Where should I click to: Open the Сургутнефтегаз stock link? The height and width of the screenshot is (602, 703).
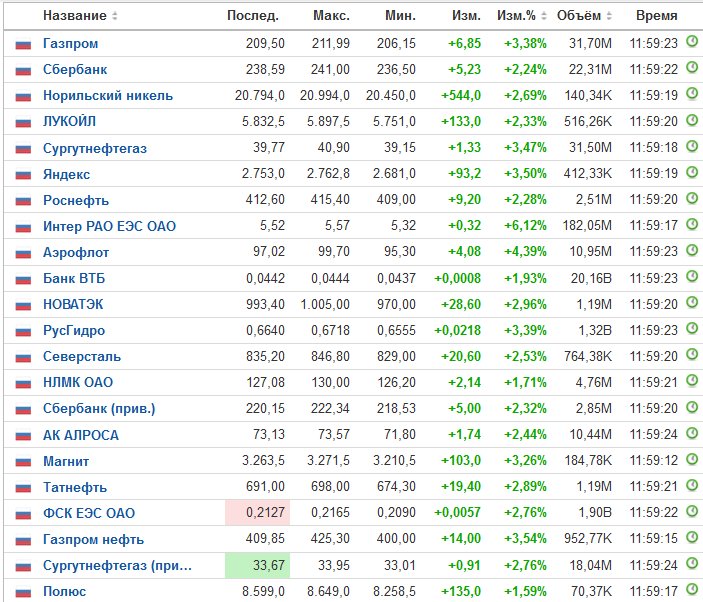point(95,148)
